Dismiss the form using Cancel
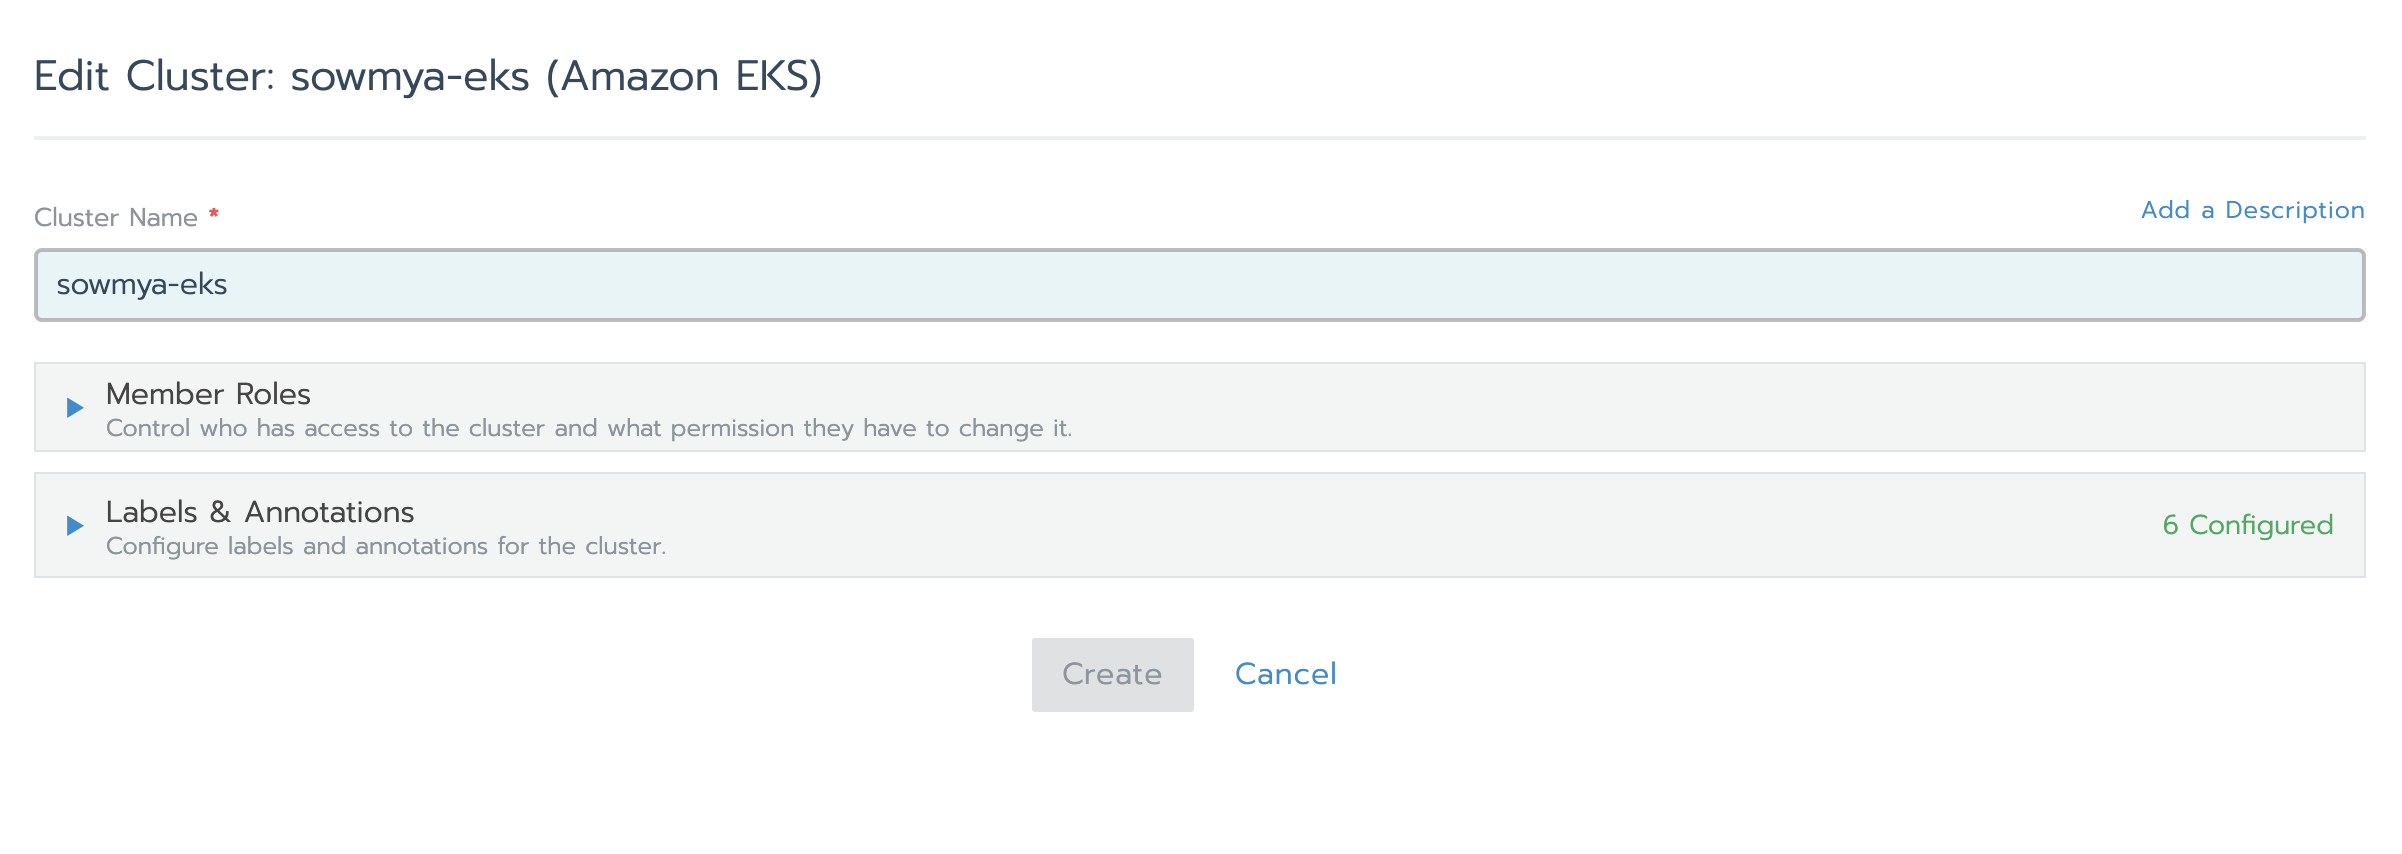2402x854 pixels. (1285, 673)
